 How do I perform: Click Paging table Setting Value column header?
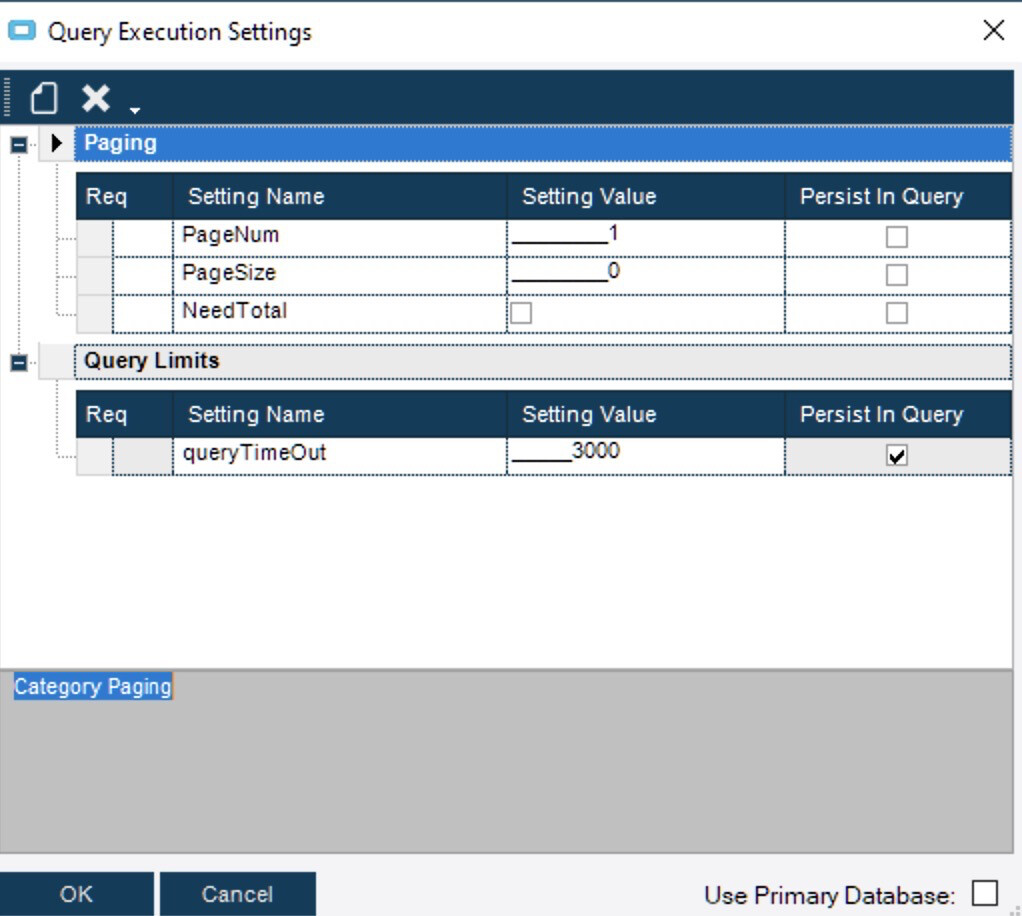645,196
